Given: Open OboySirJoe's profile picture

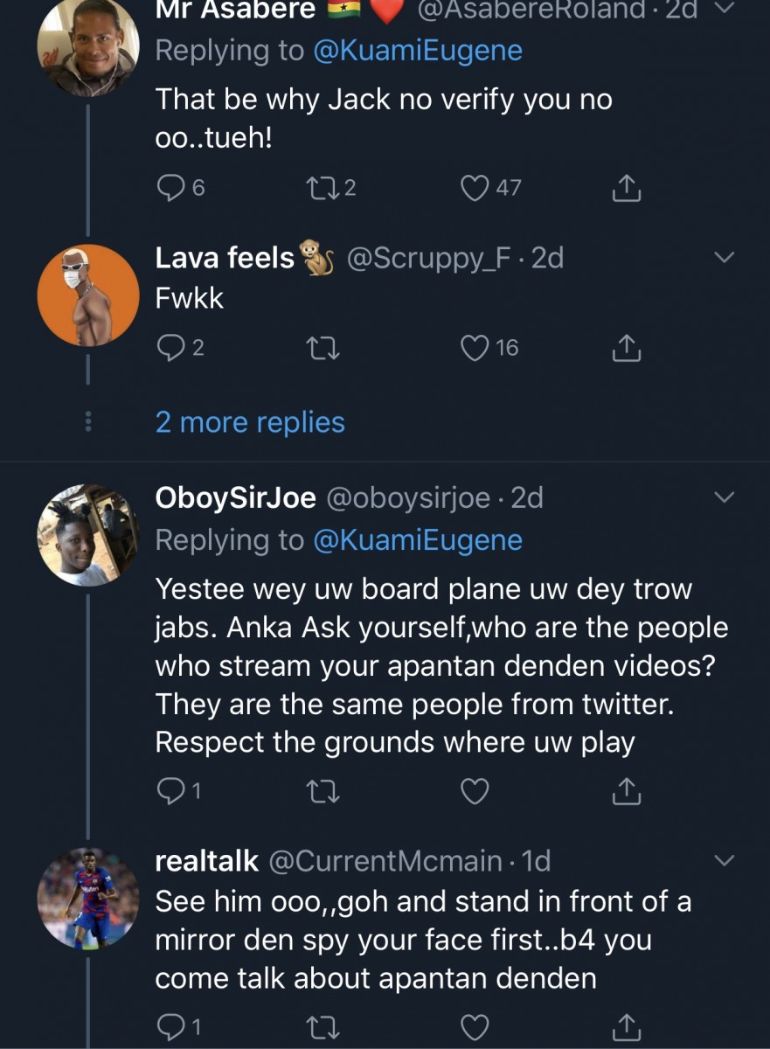Looking at the screenshot, I should point(87,535).
